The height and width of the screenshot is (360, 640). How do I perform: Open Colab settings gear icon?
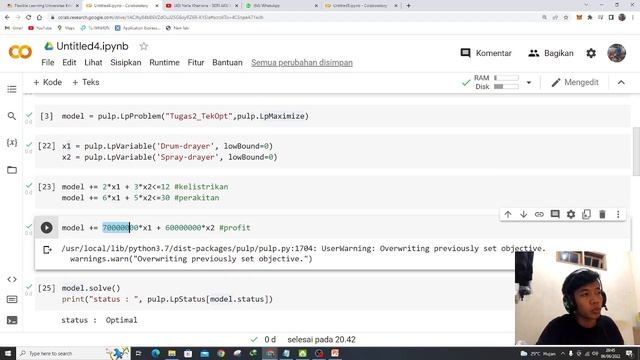tap(591, 53)
